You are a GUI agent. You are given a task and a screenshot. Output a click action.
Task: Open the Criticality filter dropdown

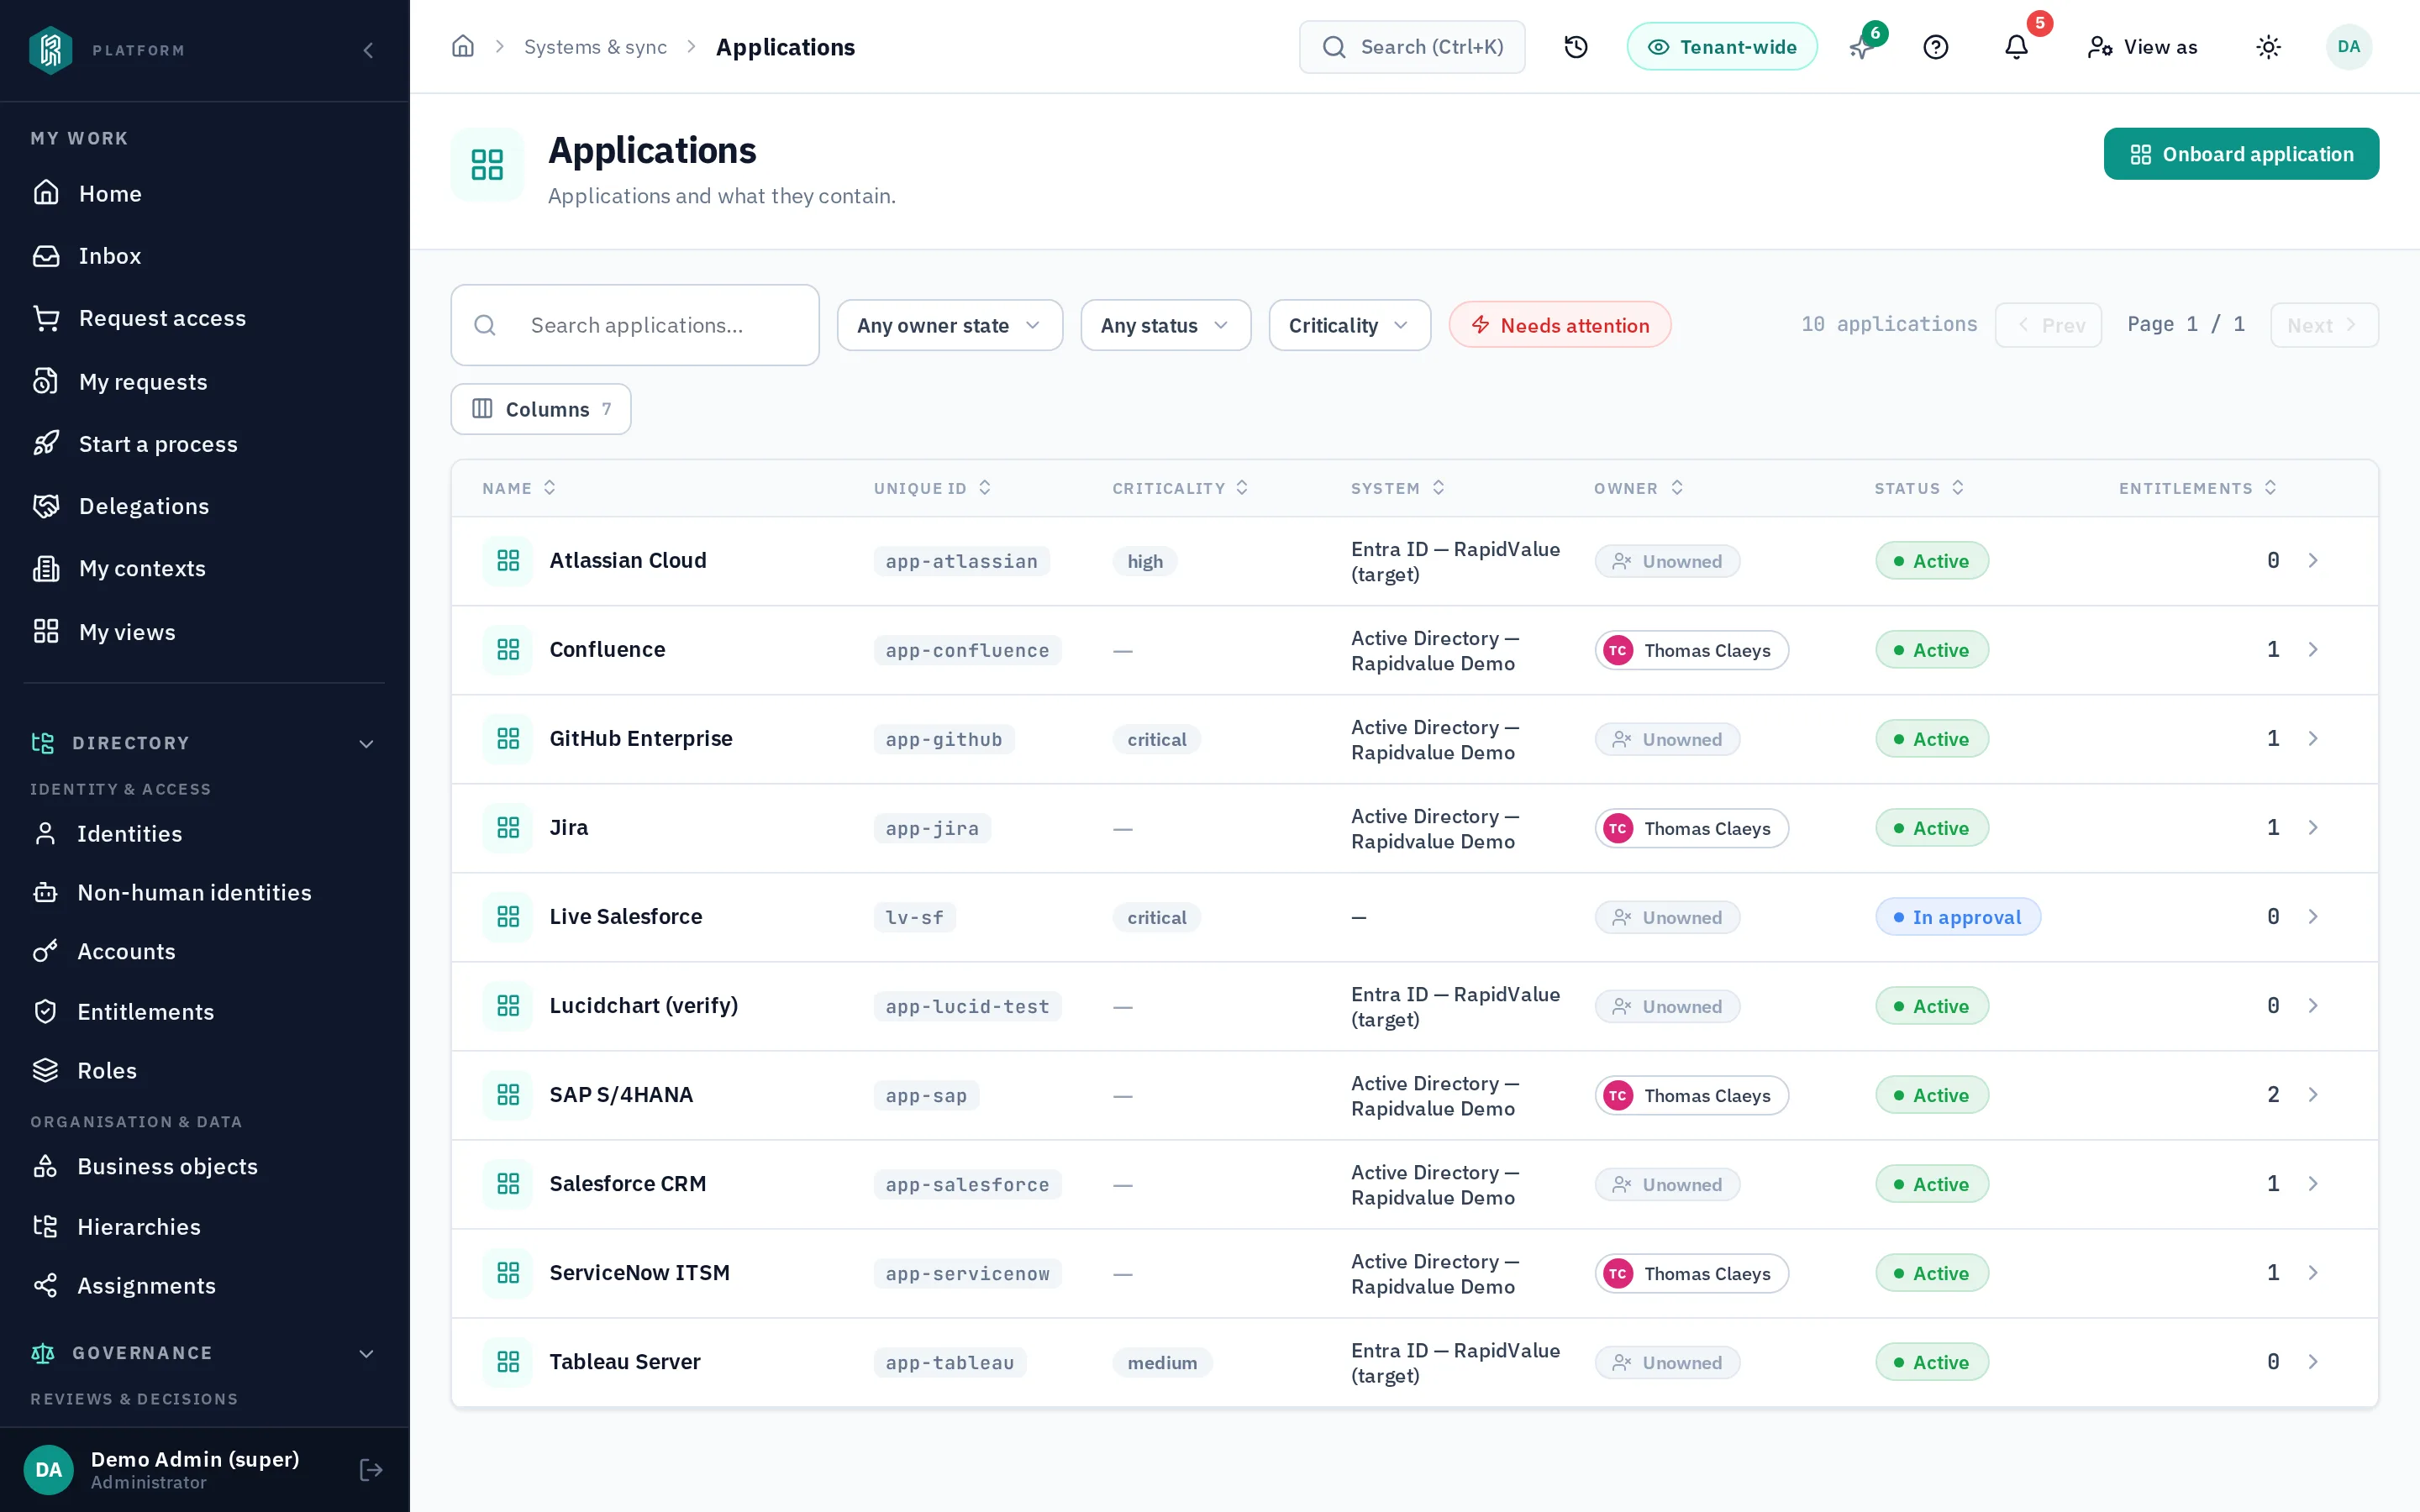coord(1349,325)
